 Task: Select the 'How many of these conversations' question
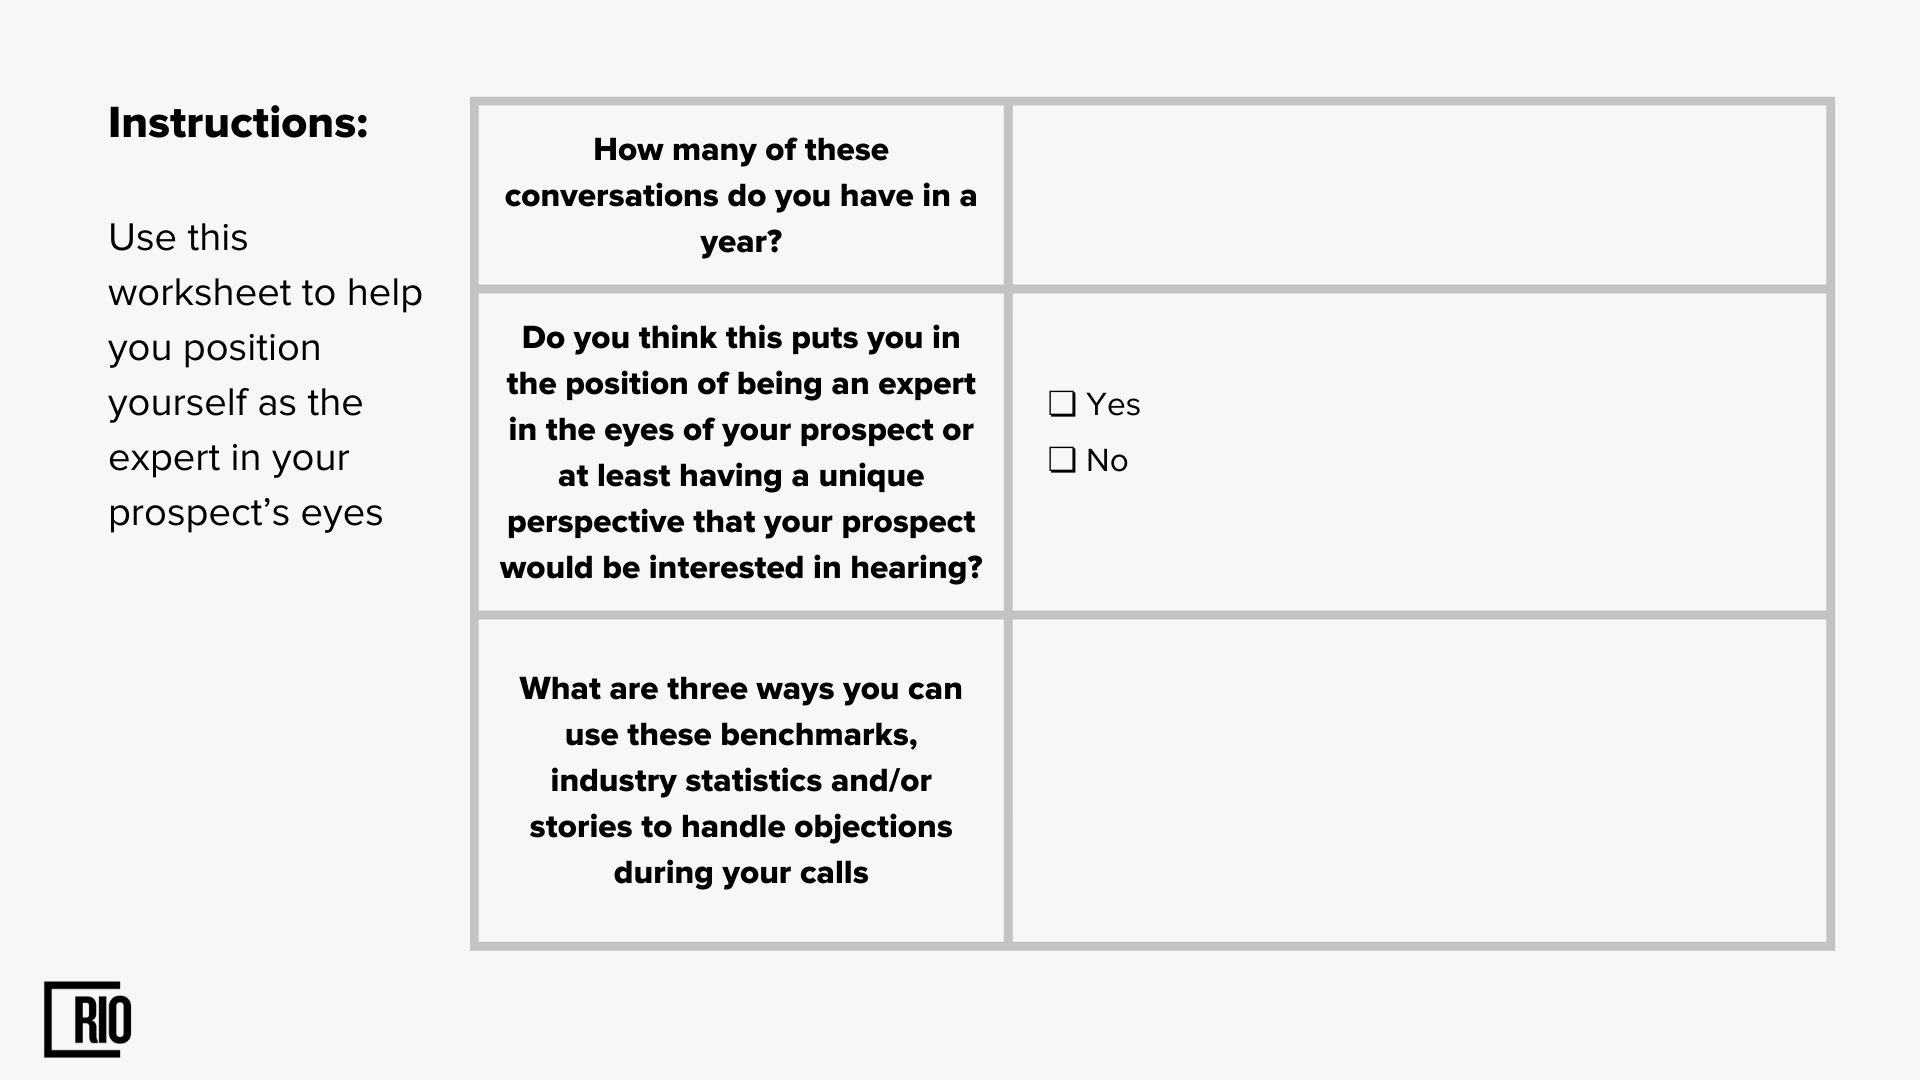[741, 195]
